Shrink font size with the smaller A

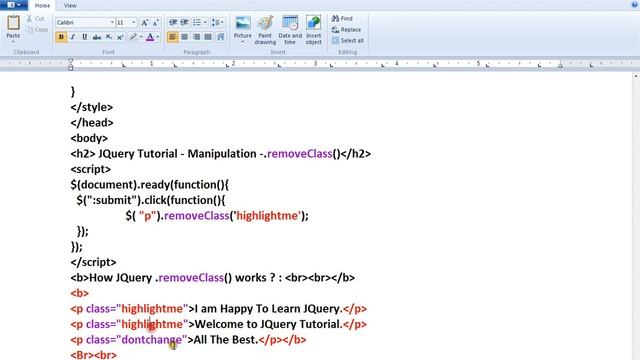pos(156,22)
